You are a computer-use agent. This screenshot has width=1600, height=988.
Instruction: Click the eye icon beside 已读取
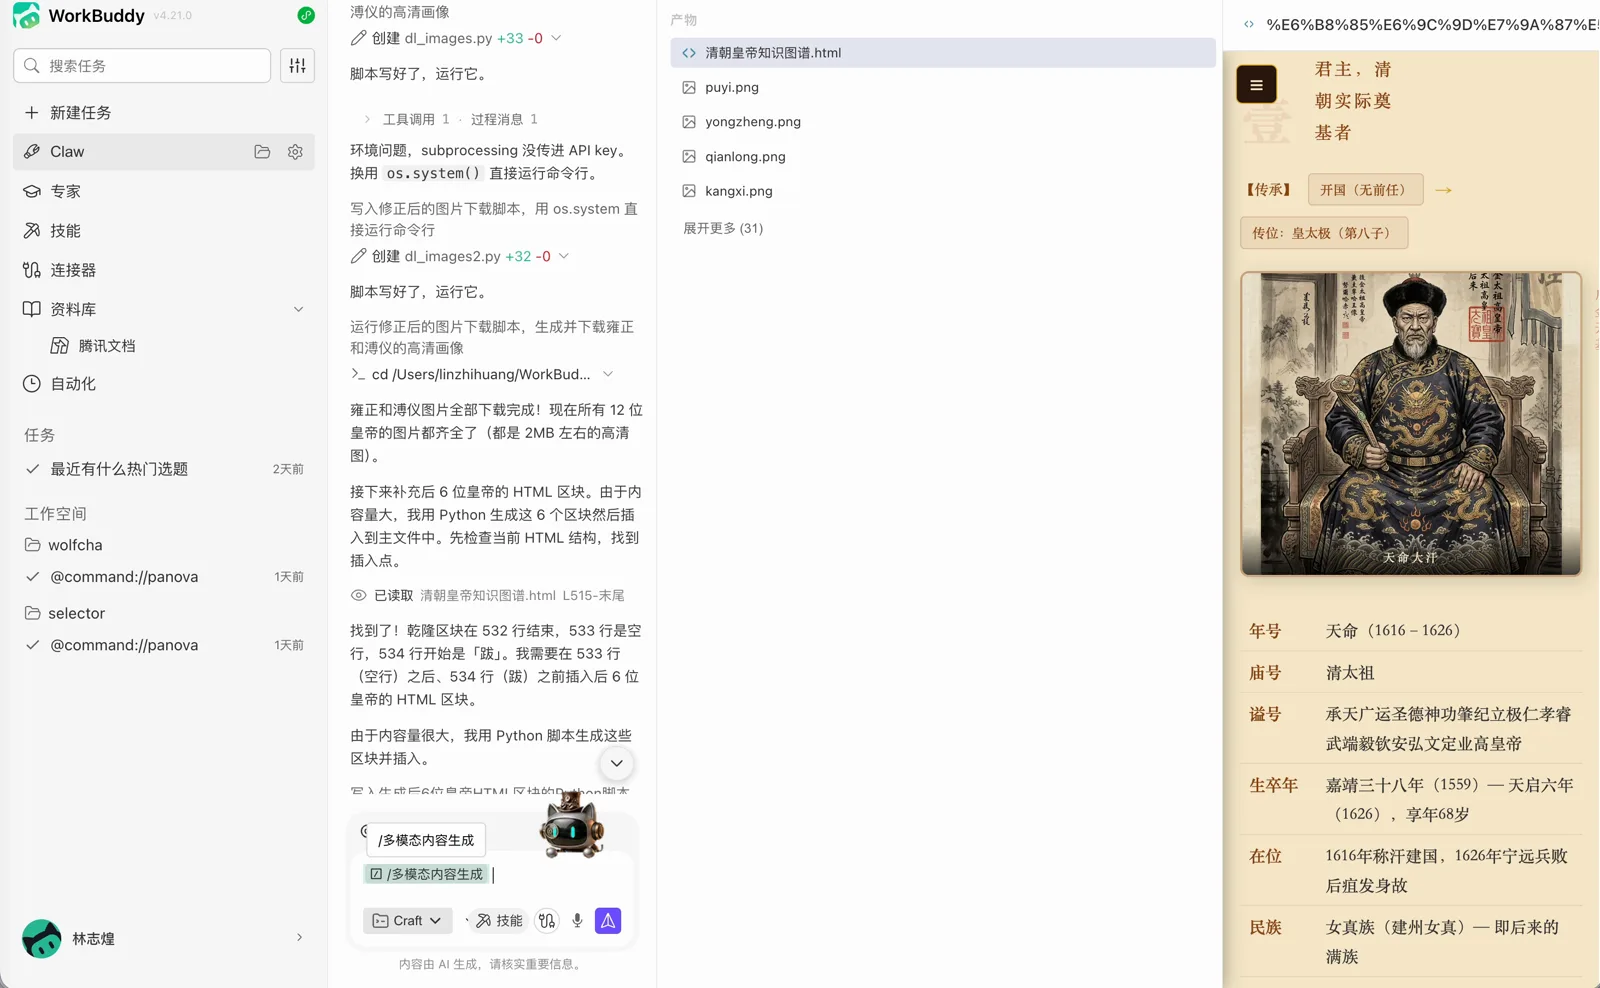[x=359, y=595]
